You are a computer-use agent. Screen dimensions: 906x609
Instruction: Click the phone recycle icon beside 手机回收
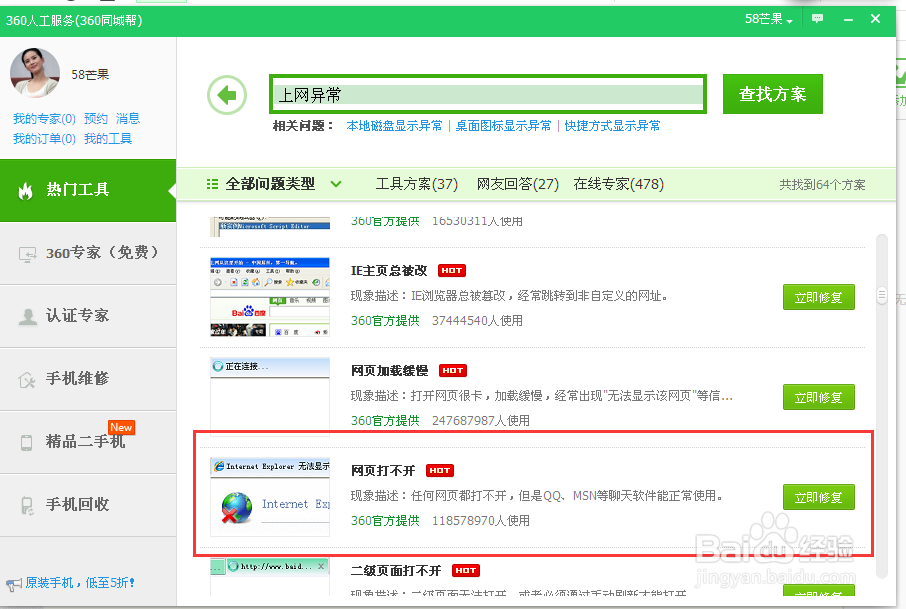27,506
